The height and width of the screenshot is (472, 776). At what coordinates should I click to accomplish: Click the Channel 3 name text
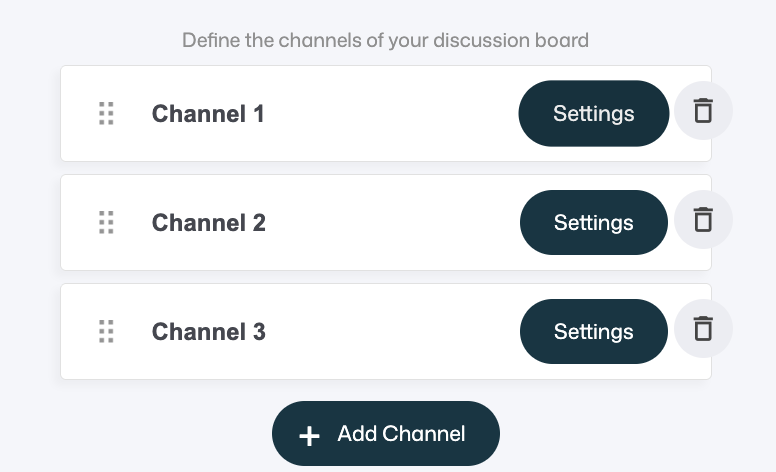tap(208, 331)
